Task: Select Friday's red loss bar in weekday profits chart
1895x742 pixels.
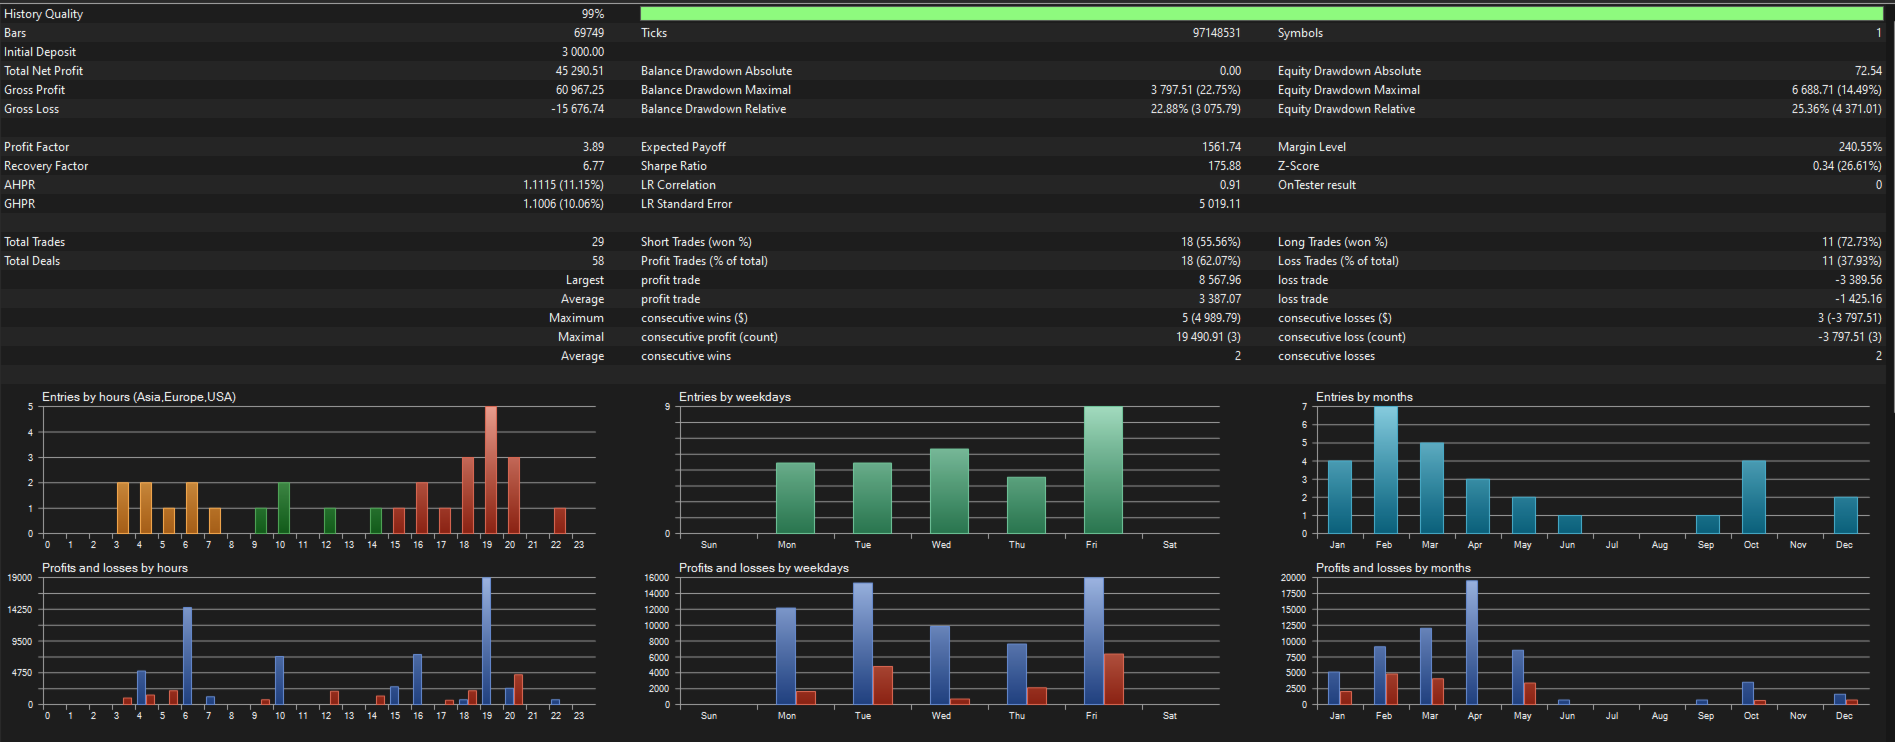Action: (x=1114, y=680)
